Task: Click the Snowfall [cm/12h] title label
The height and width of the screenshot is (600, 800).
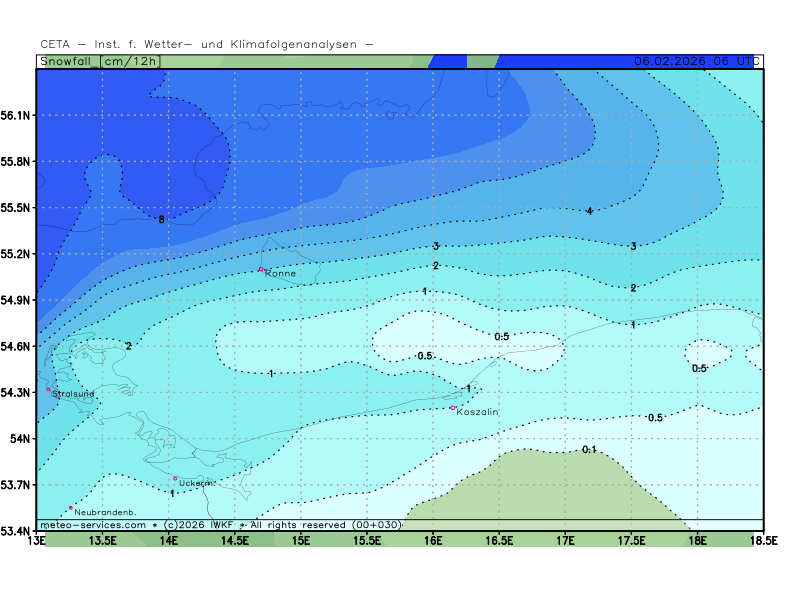Action: [x=100, y=61]
